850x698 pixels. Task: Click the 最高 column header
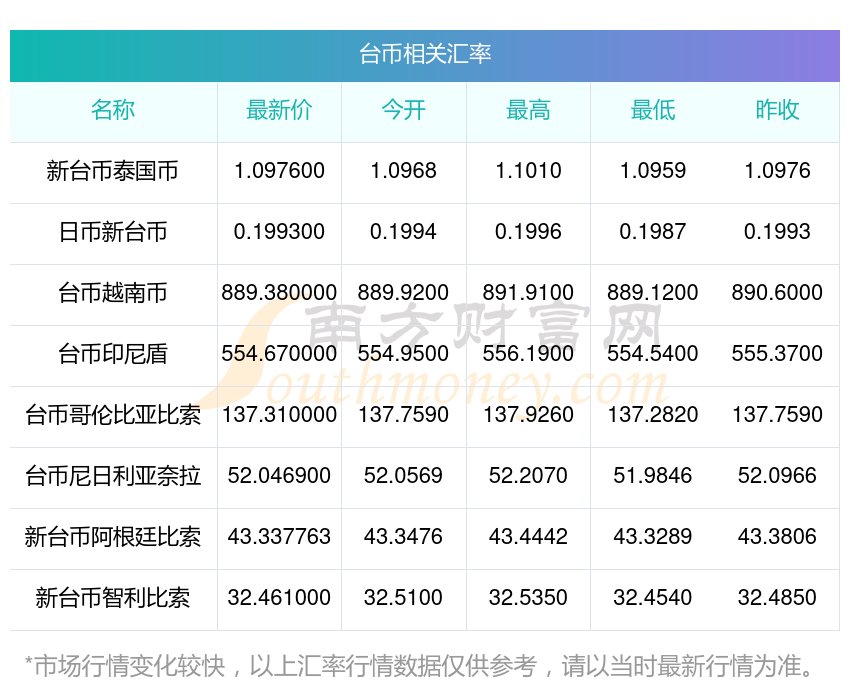pyautogui.click(x=528, y=110)
